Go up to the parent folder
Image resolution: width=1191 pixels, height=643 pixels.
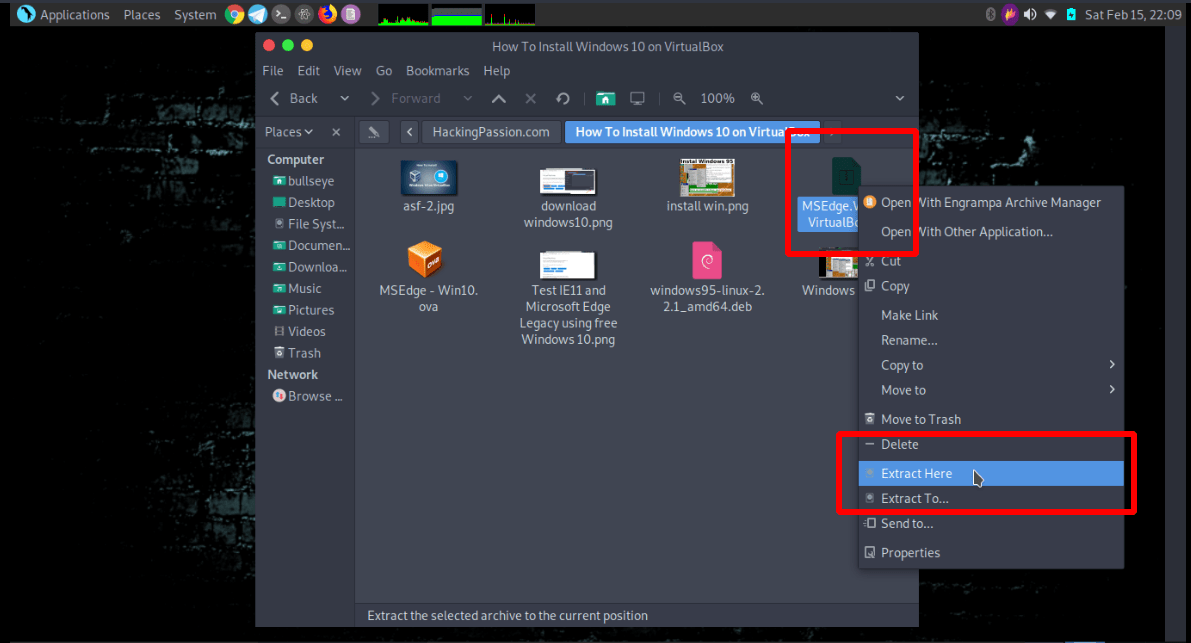click(498, 99)
